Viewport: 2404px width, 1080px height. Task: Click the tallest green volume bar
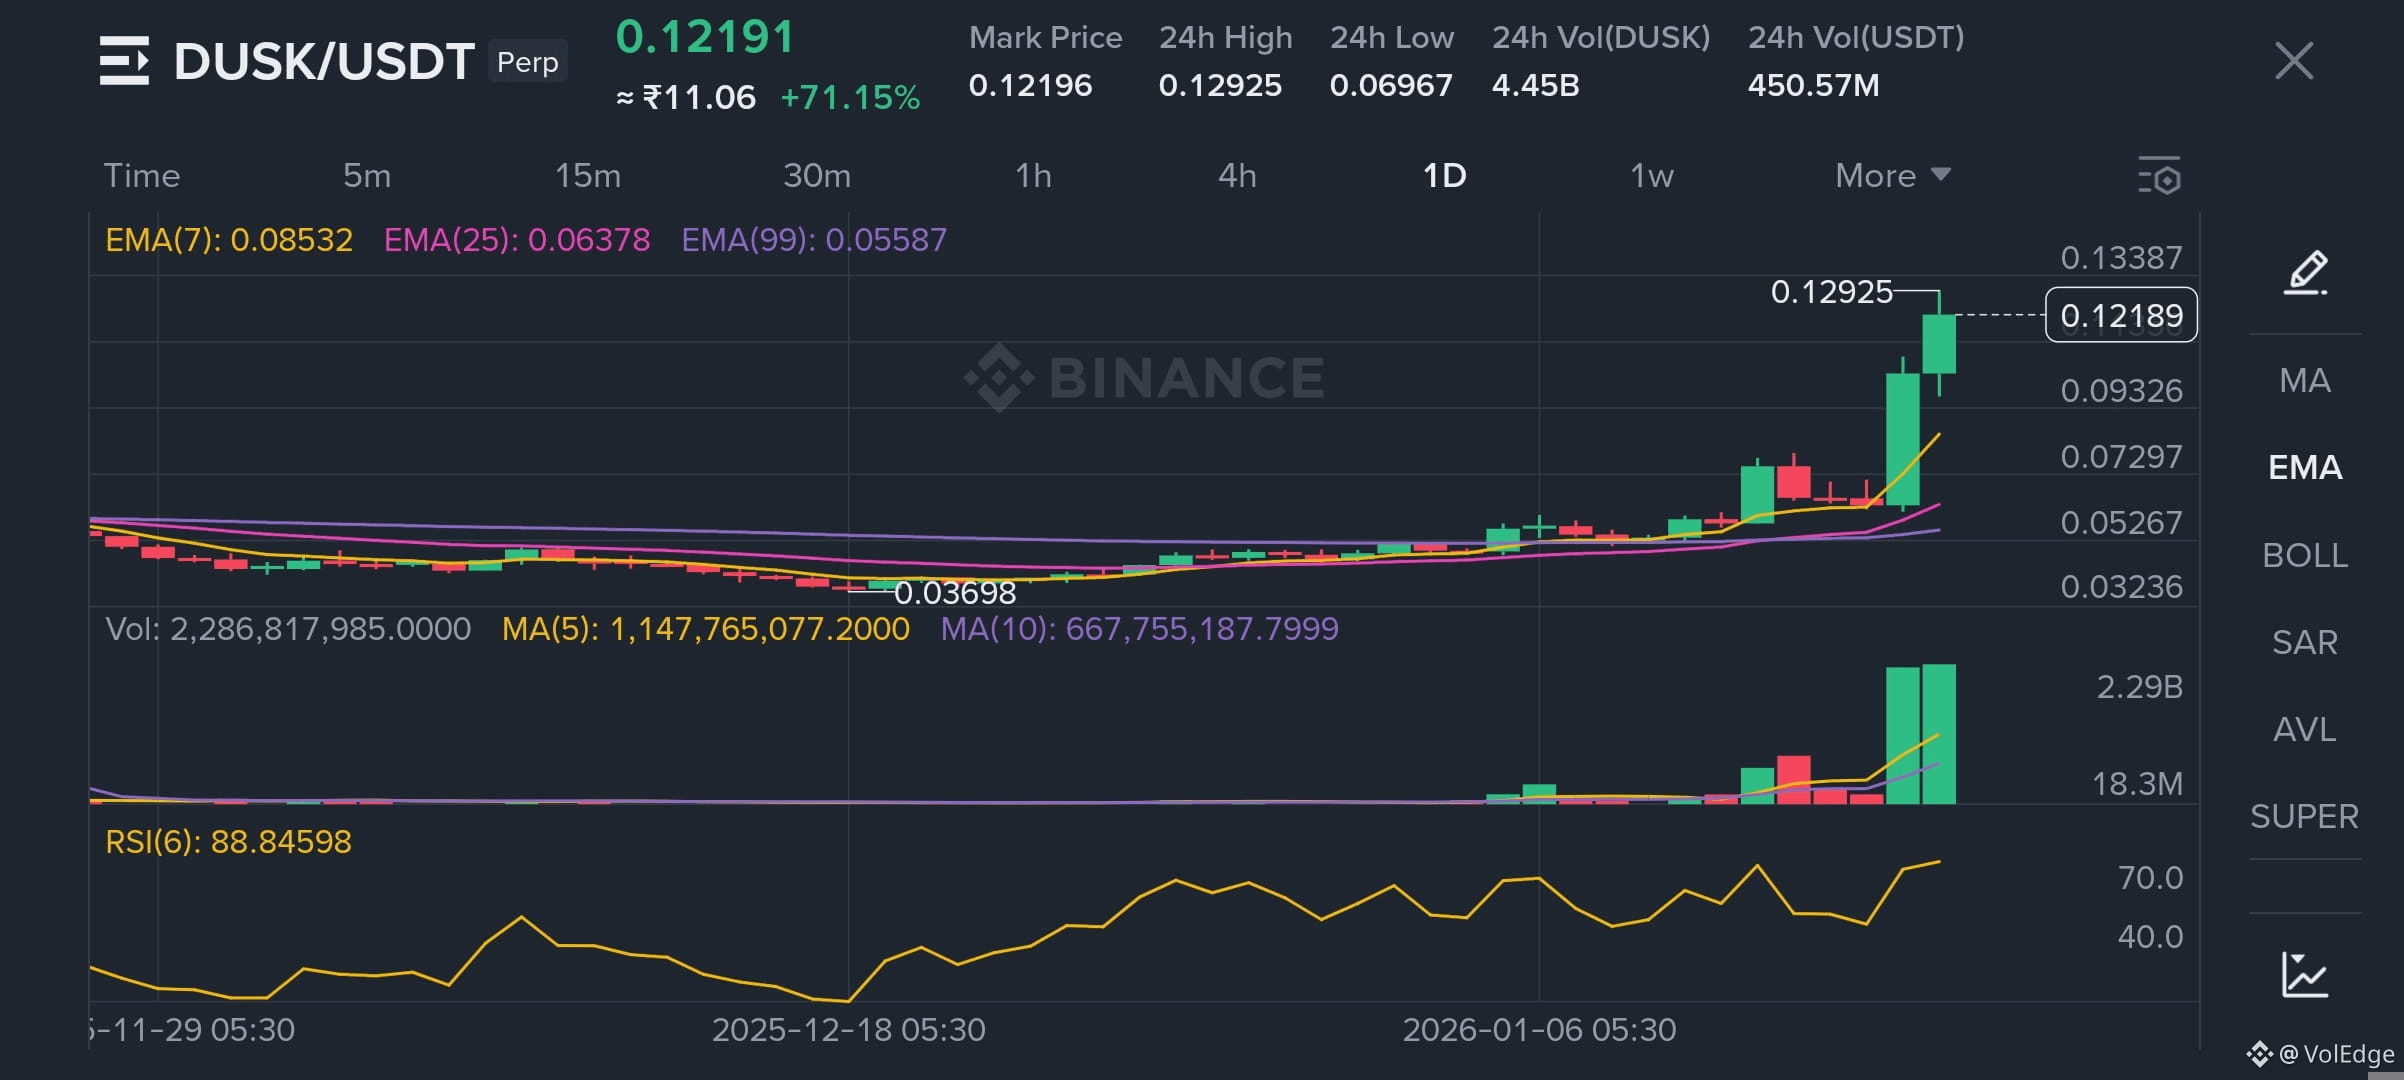1939,734
